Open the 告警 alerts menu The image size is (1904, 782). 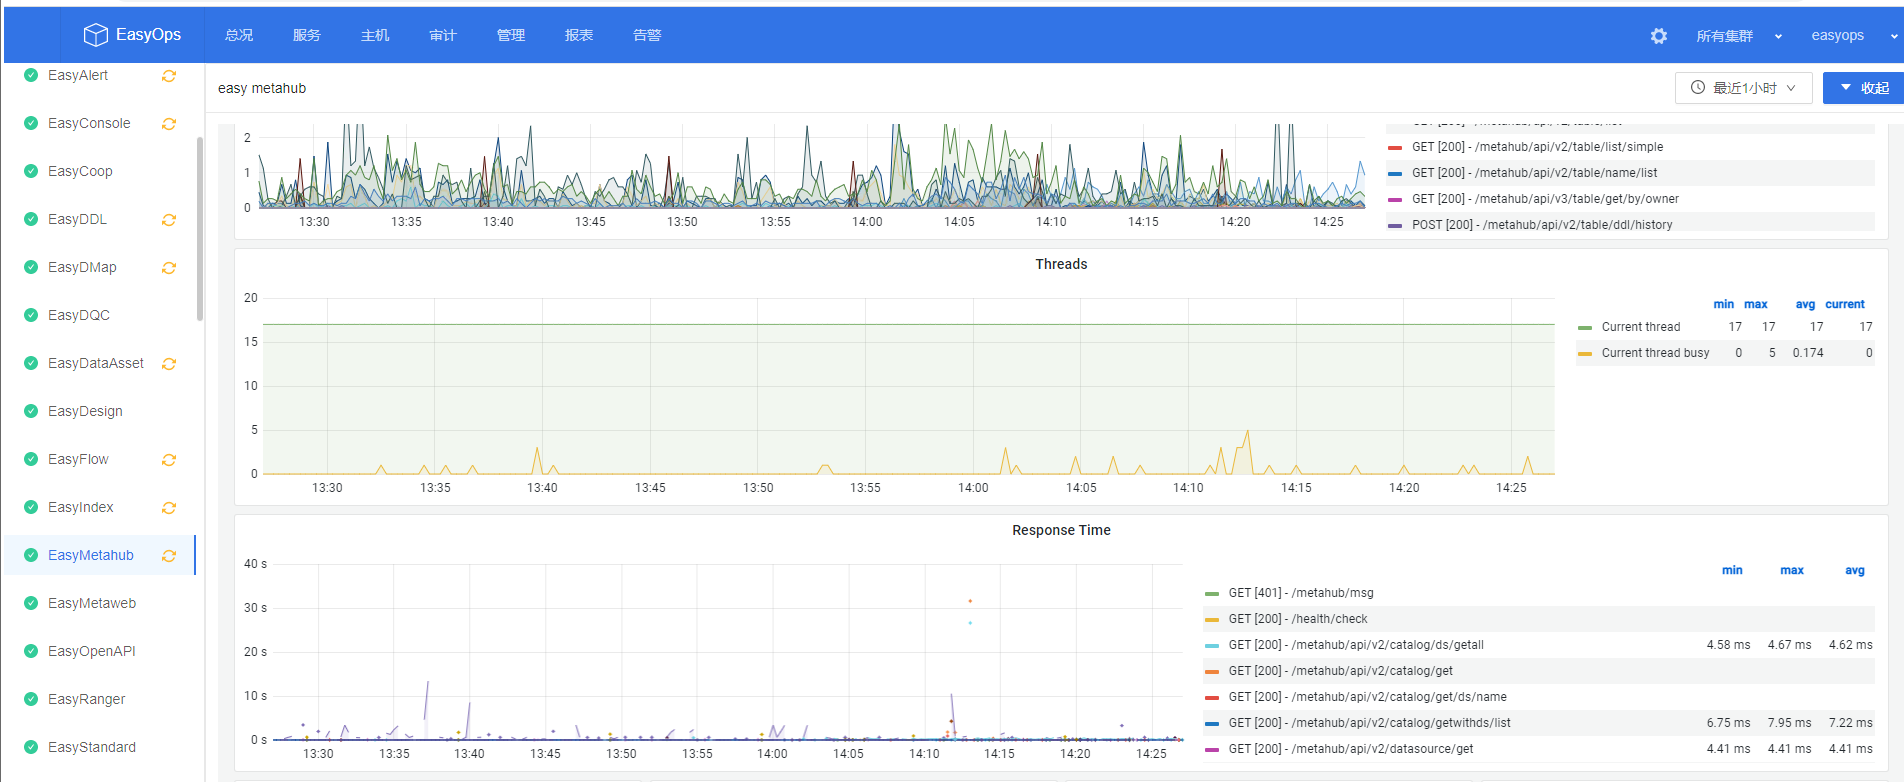(647, 35)
